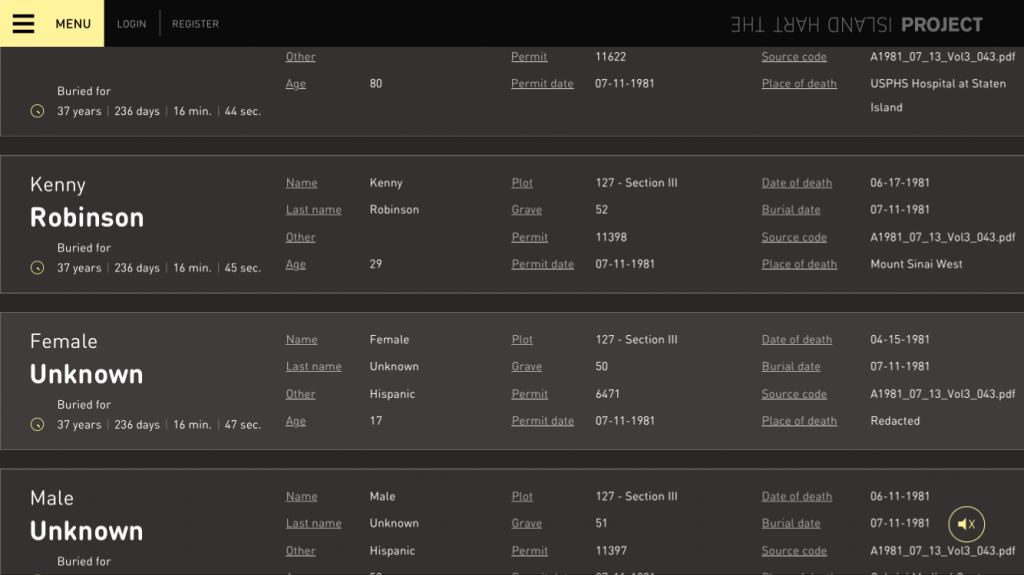
Task: Click Date of death label for Kenny Robinson
Action: [796, 183]
